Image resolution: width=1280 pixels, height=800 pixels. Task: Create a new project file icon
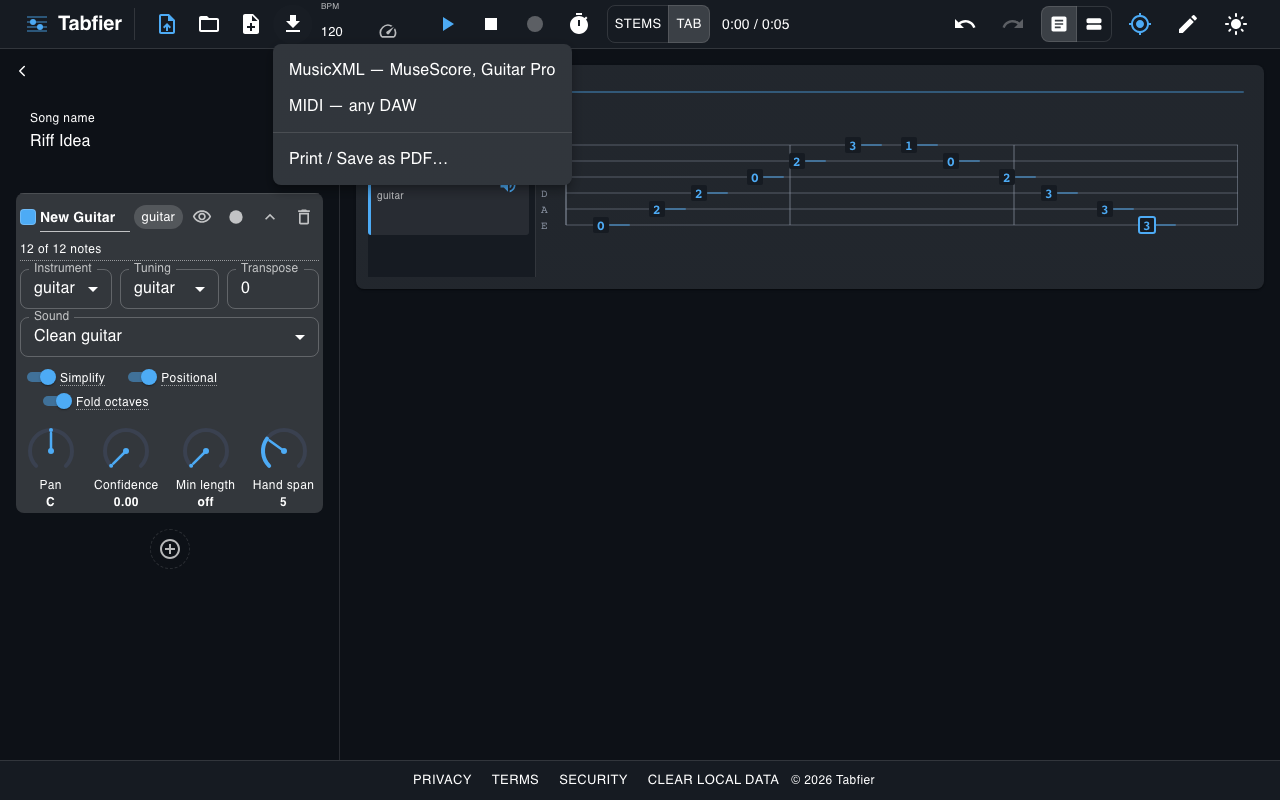click(251, 24)
